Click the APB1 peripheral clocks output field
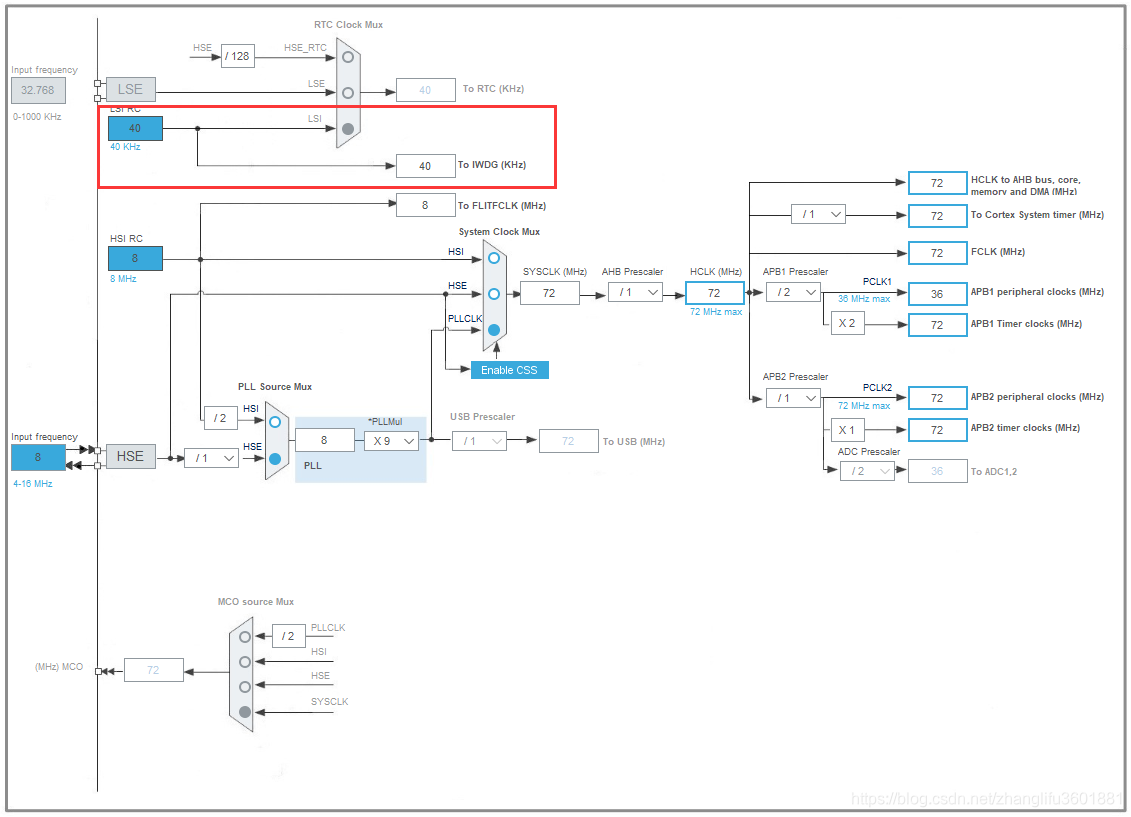 coord(938,294)
